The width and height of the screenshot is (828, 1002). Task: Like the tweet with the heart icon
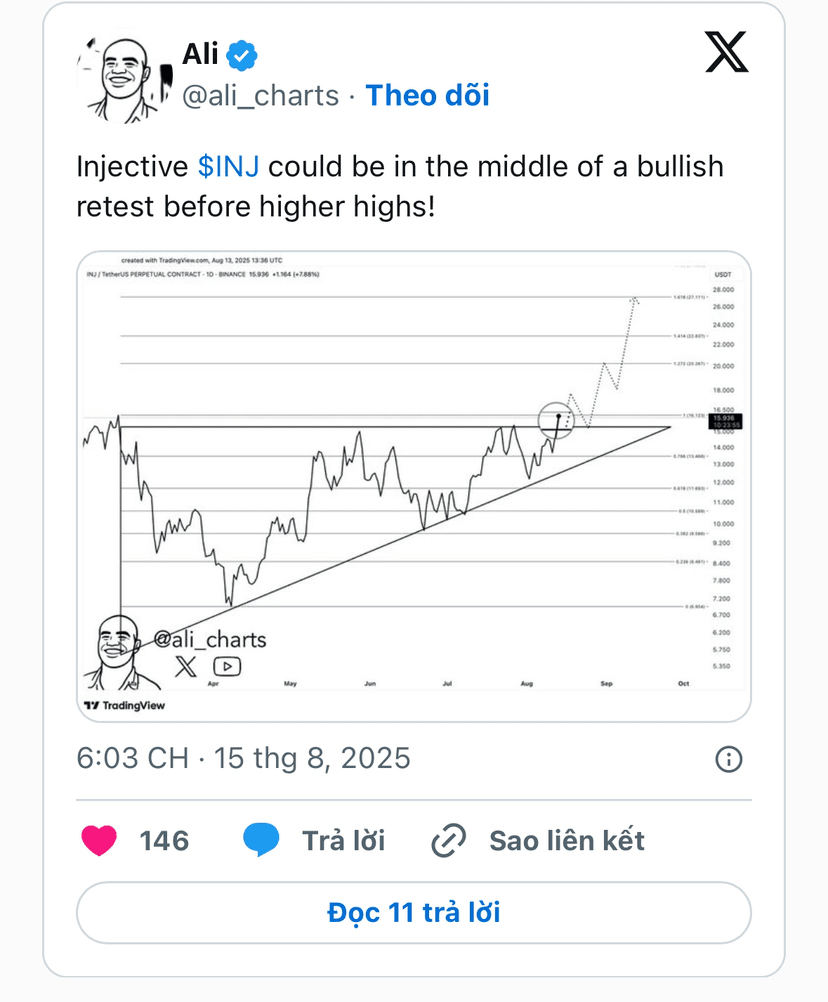[x=99, y=840]
